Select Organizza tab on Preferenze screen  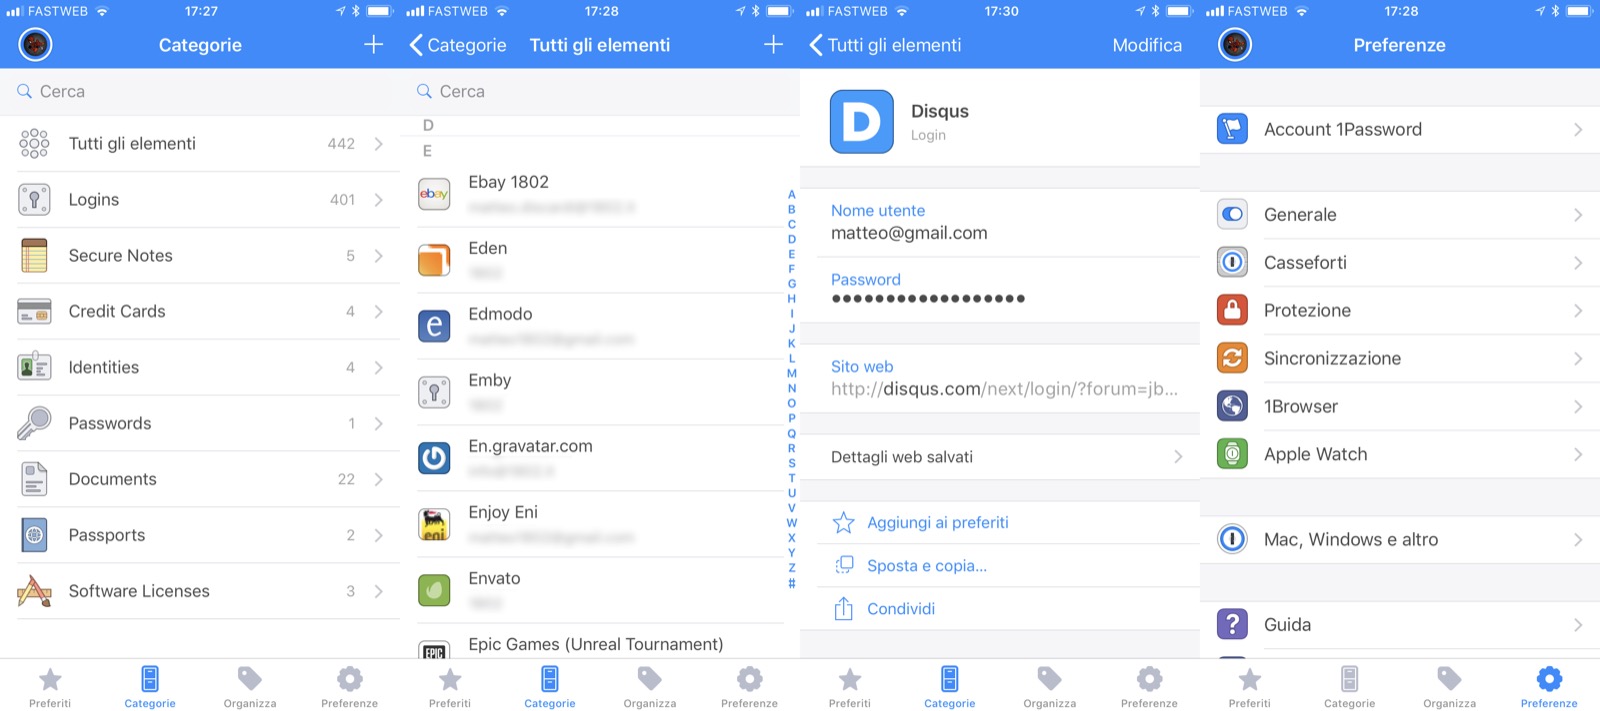click(1450, 687)
